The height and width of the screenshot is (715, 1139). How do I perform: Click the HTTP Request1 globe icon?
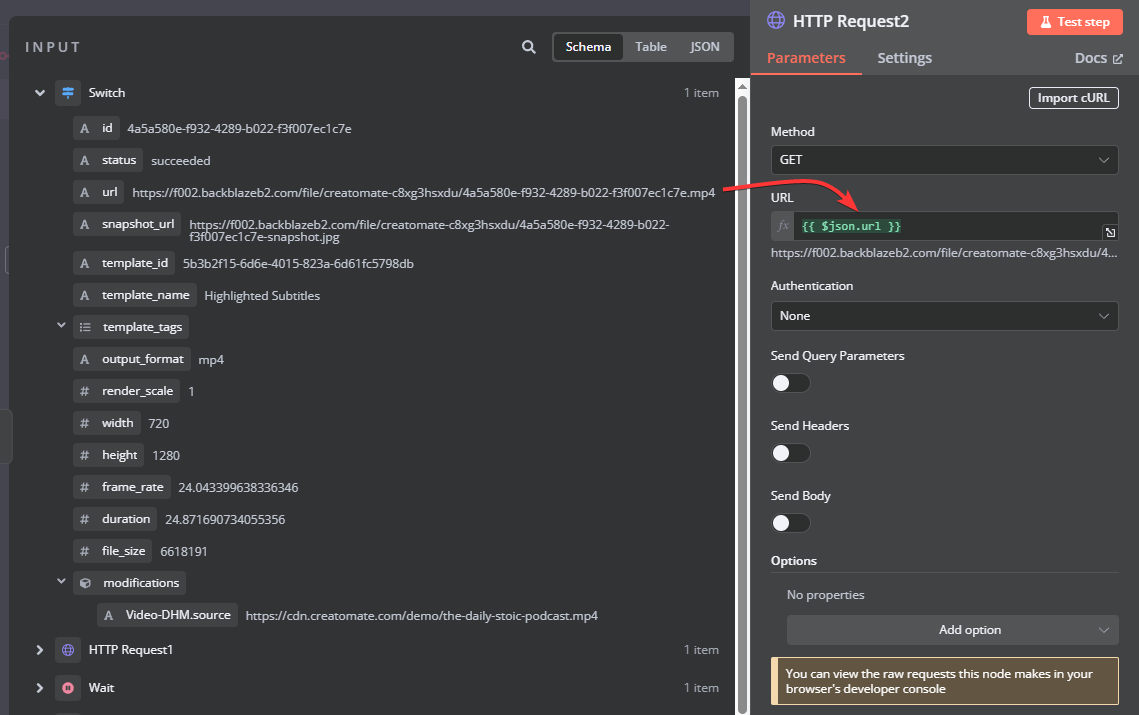tap(68, 650)
